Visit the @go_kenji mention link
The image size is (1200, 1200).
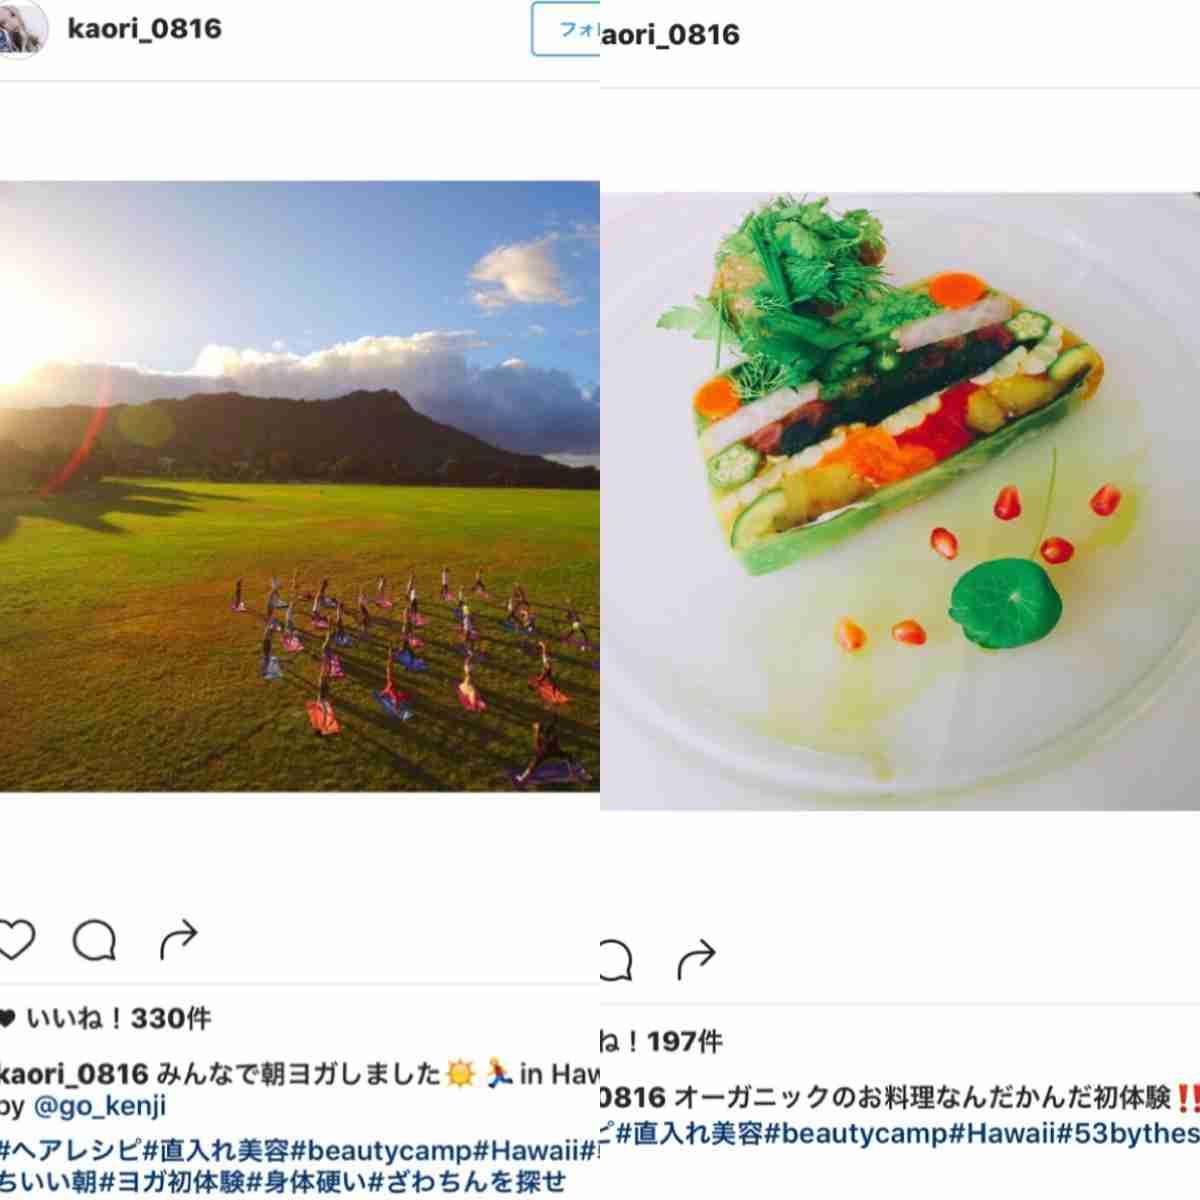click(x=100, y=1106)
